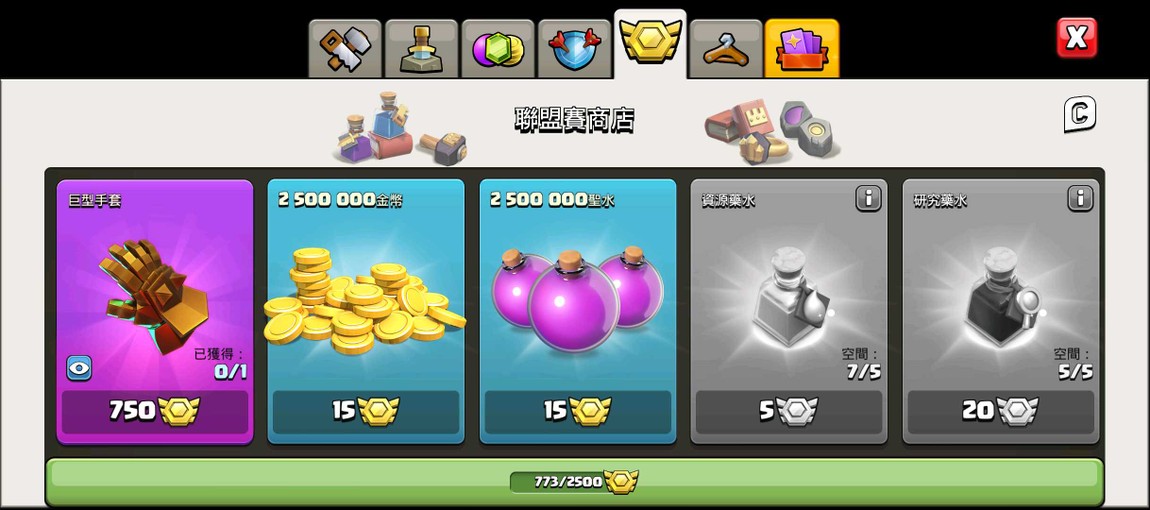1150x510 pixels.
Task: Open the orange purple cards tab
Action: tap(802, 48)
